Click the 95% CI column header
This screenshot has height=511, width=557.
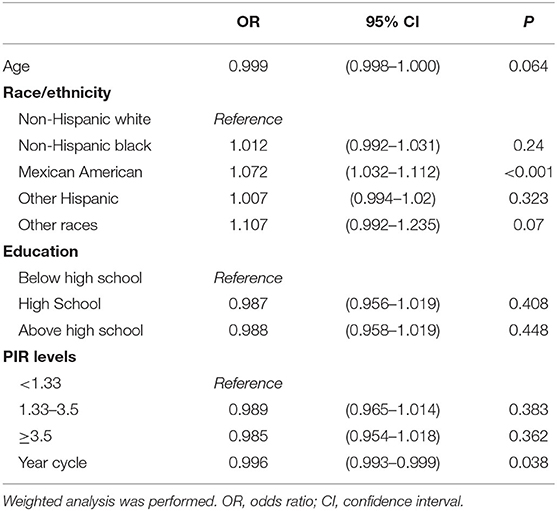click(x=393, y=22)
